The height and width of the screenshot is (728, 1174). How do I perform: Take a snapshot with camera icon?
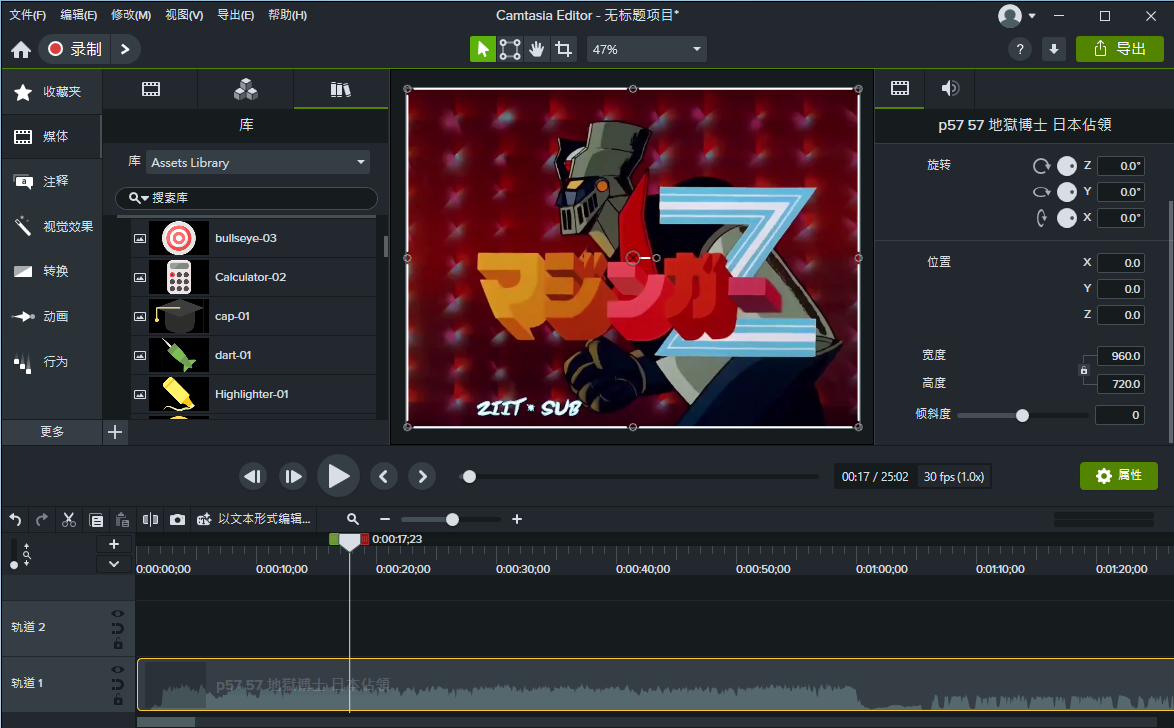pos(177,519)
